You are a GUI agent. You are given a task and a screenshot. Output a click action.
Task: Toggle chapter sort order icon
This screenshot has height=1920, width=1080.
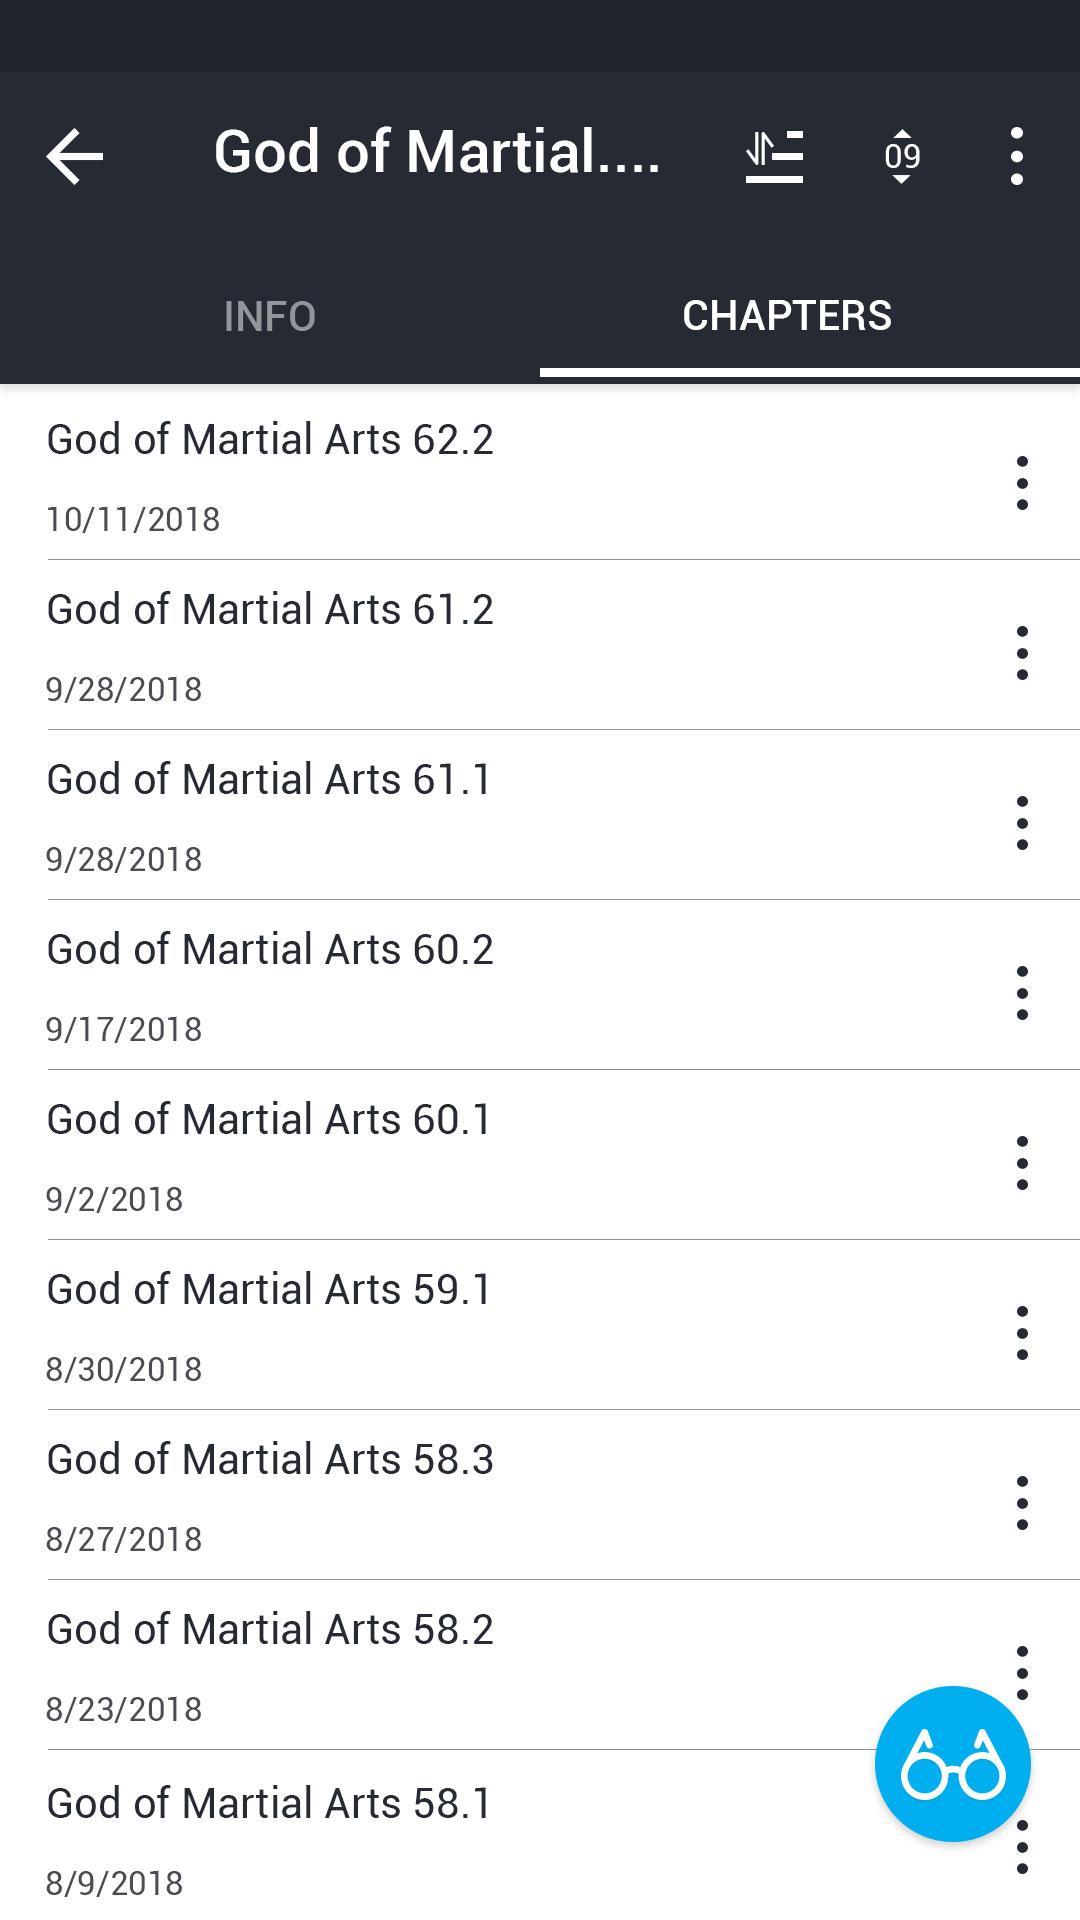pos(774,156)
